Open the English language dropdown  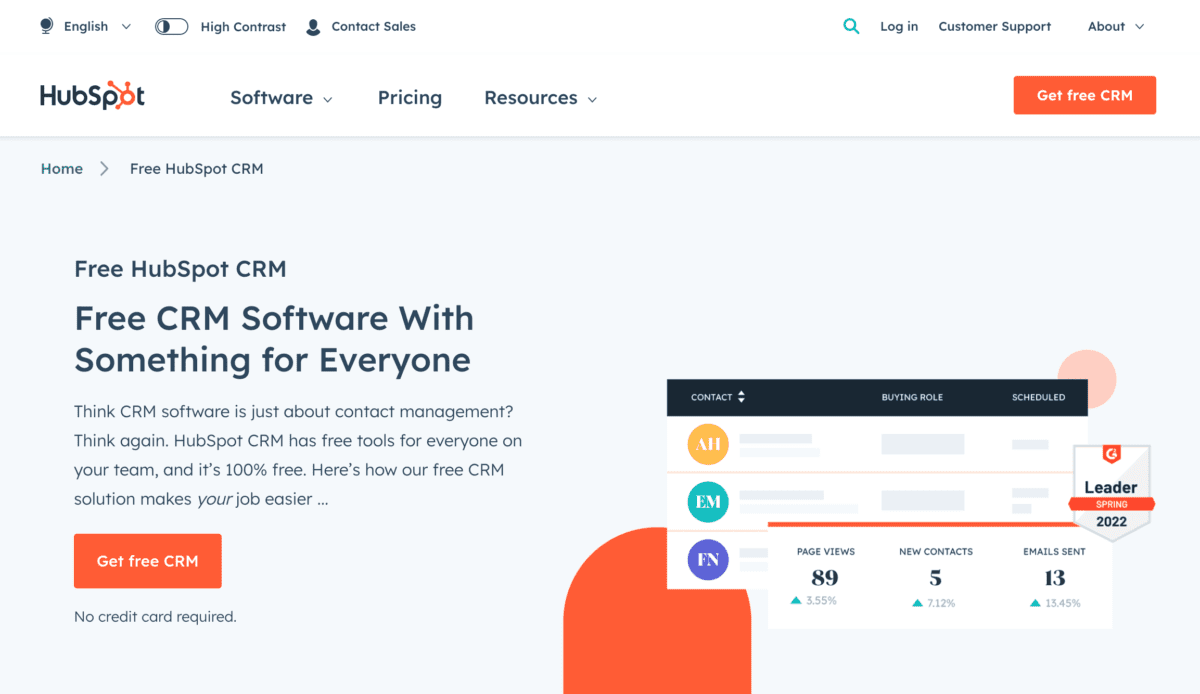click(97, 27)
